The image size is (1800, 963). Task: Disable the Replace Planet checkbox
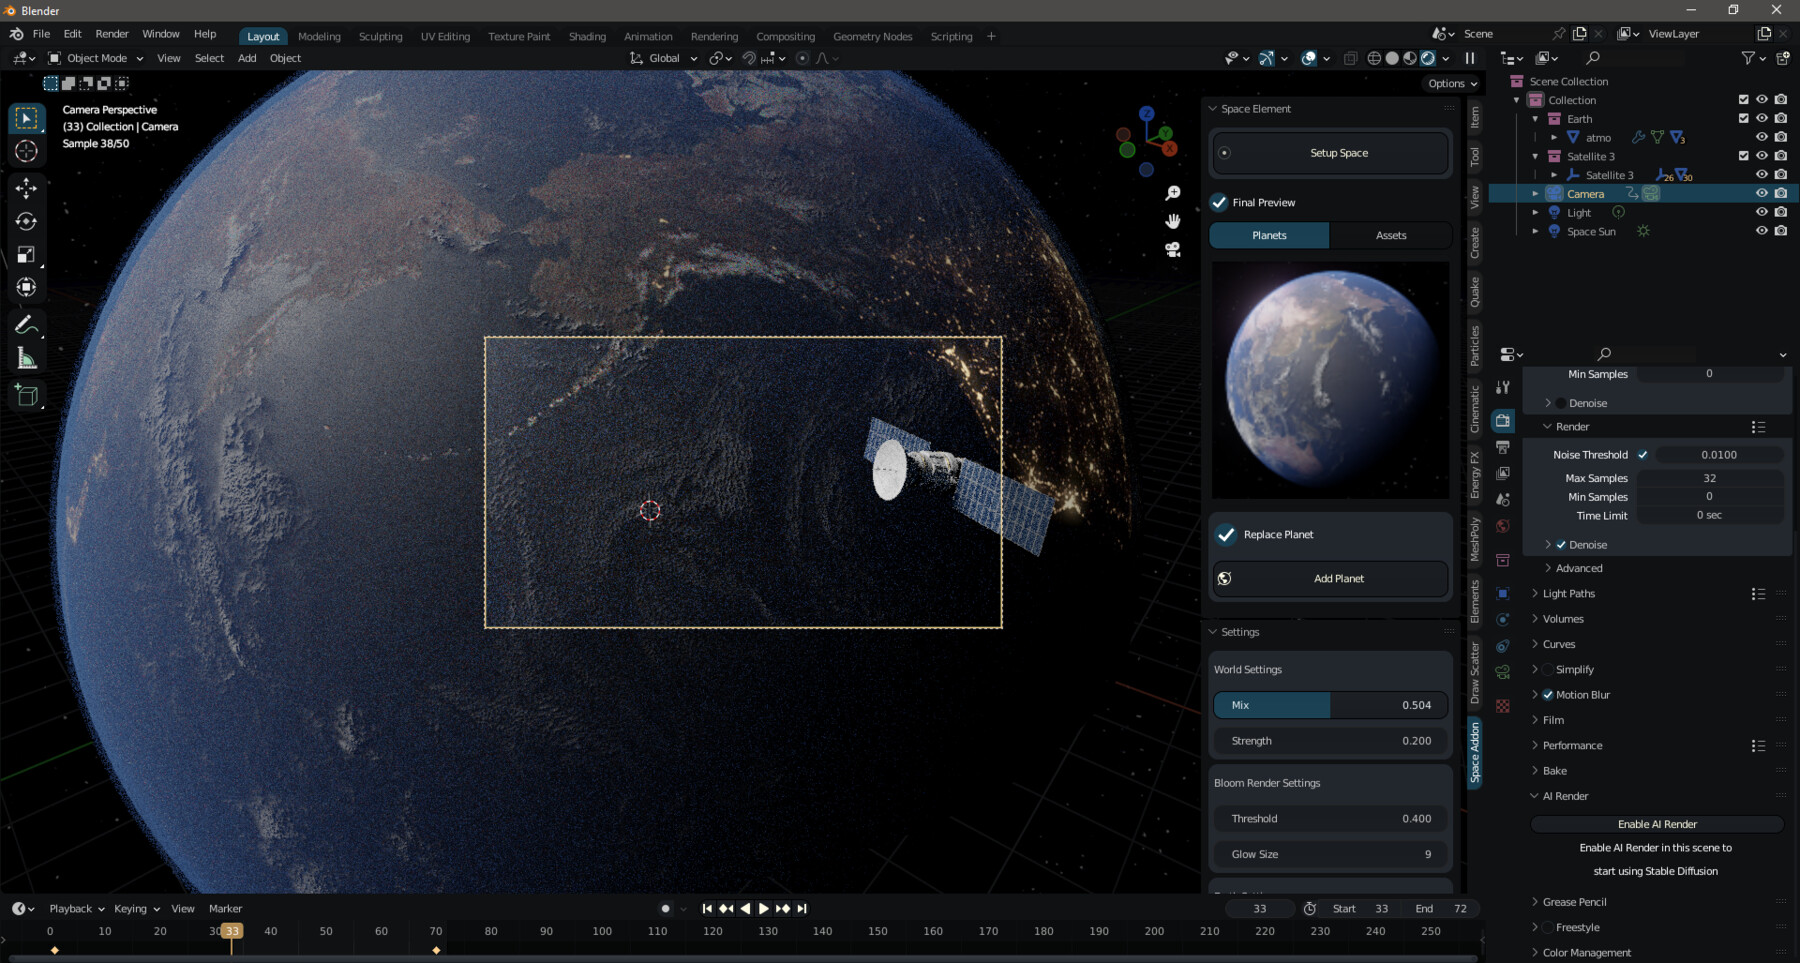coord(1227,534)
